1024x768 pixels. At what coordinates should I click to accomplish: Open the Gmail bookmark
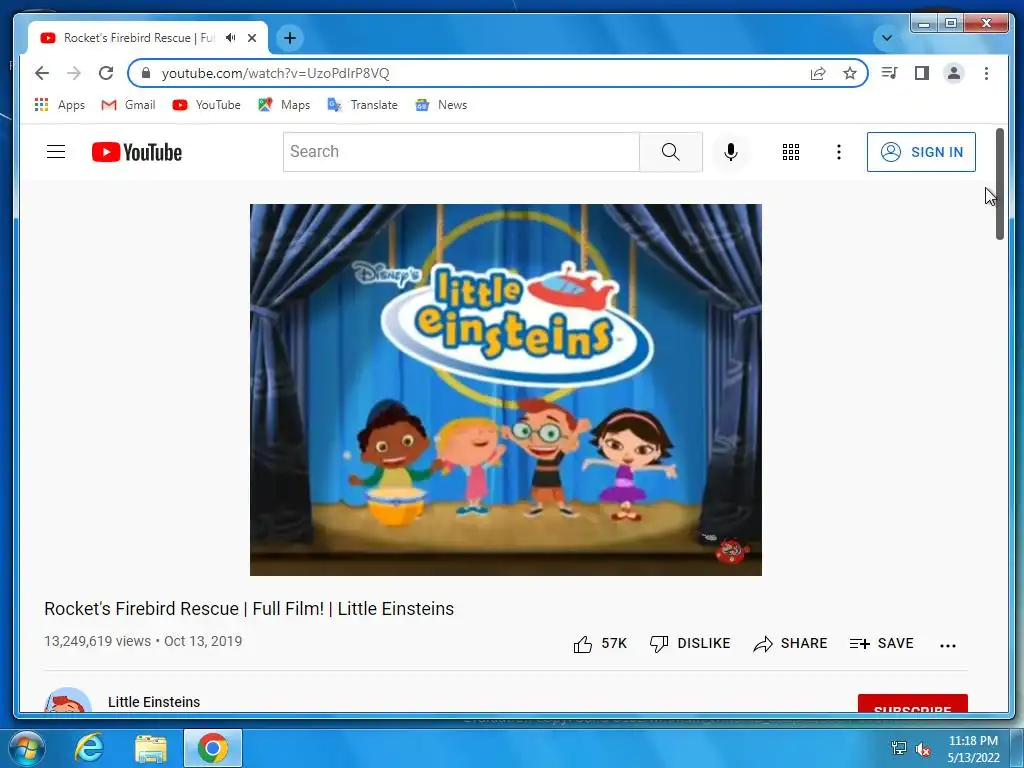(x=128, y=104)
